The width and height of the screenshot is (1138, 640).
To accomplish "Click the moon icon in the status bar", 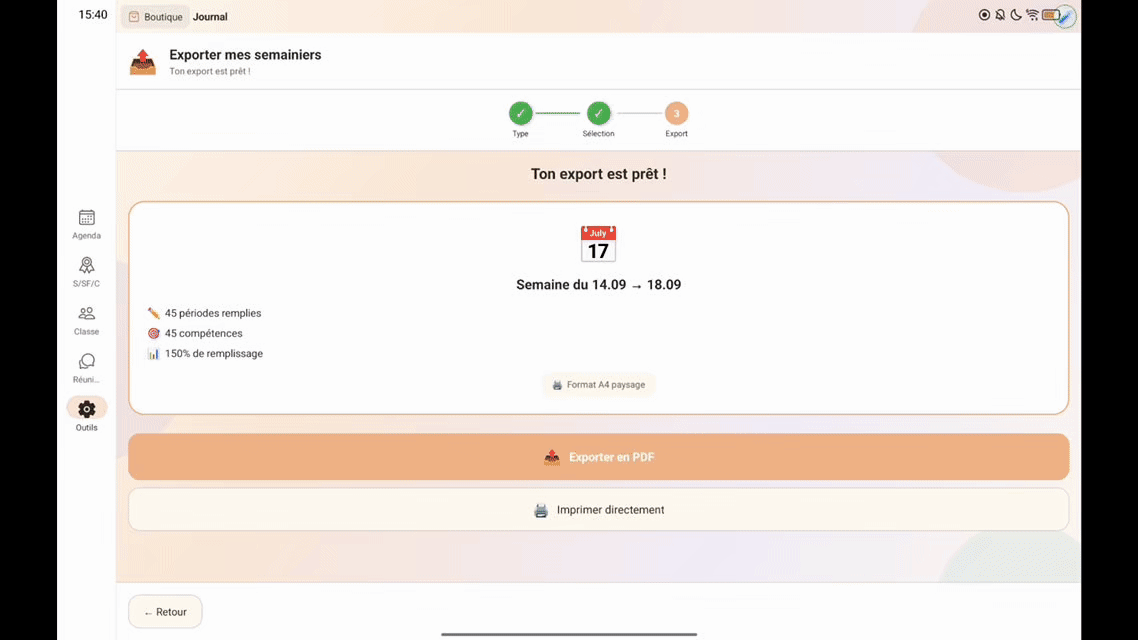I will pyautogui.click(x=1017, y=15).
